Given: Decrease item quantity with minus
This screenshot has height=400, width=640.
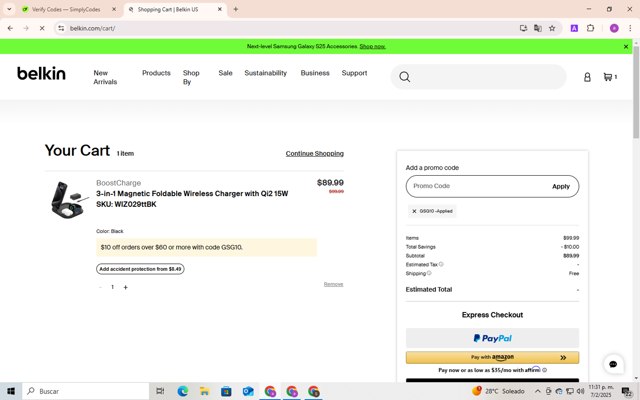Looking at the screenshot, I should coord(100,287).
